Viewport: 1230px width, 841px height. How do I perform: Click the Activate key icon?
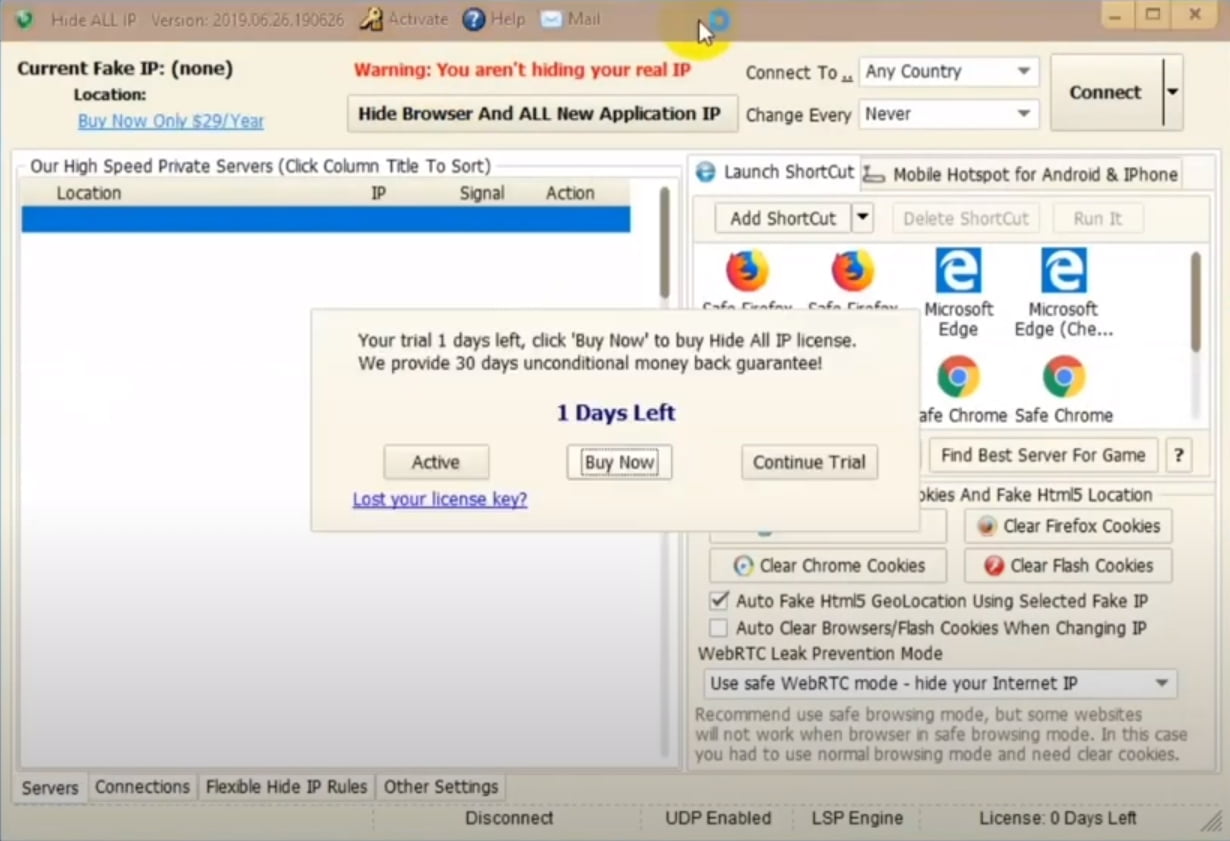pyautogui.click(x=371, y=19)
